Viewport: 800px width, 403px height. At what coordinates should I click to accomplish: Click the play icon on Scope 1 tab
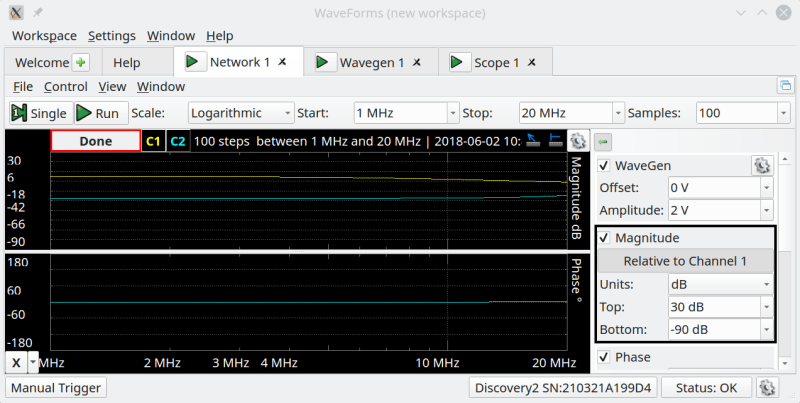click(457, 62)
